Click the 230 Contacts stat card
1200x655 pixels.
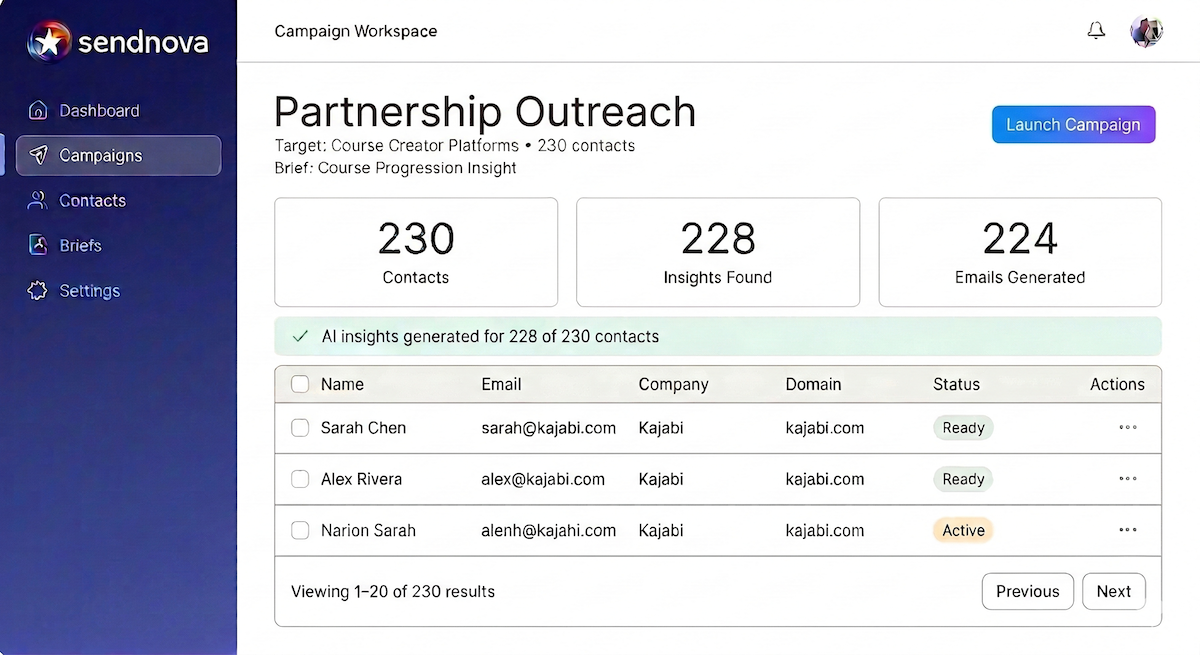click(x=416, y=251)
